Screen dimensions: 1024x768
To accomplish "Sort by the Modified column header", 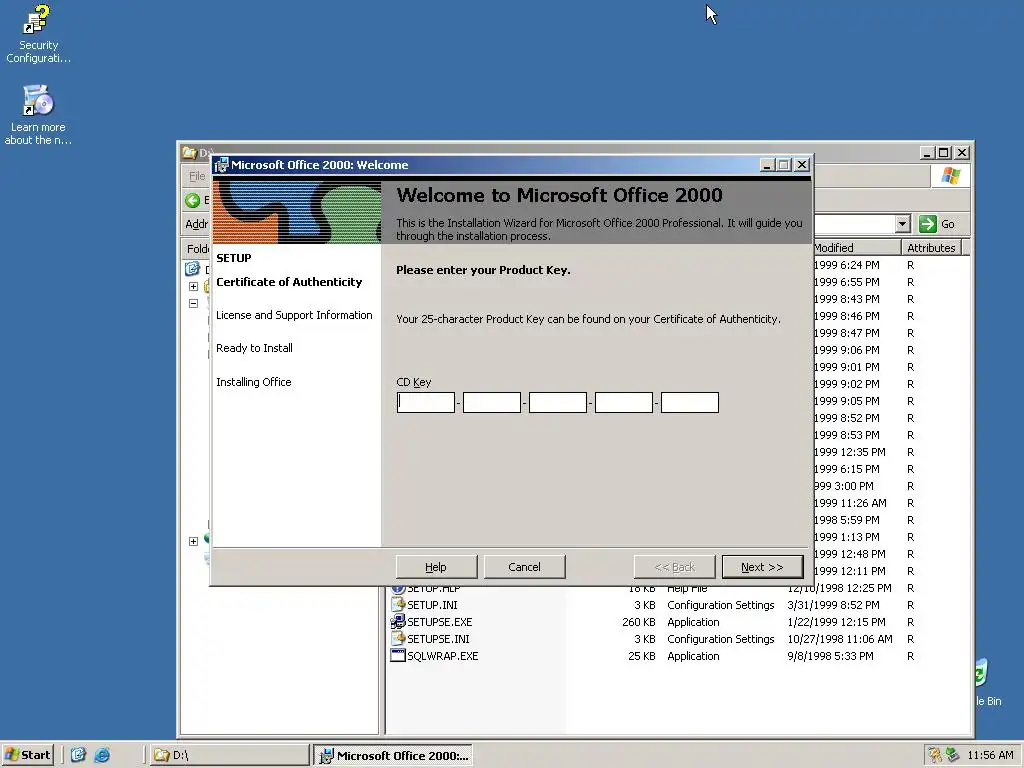I will coord(857,248).
